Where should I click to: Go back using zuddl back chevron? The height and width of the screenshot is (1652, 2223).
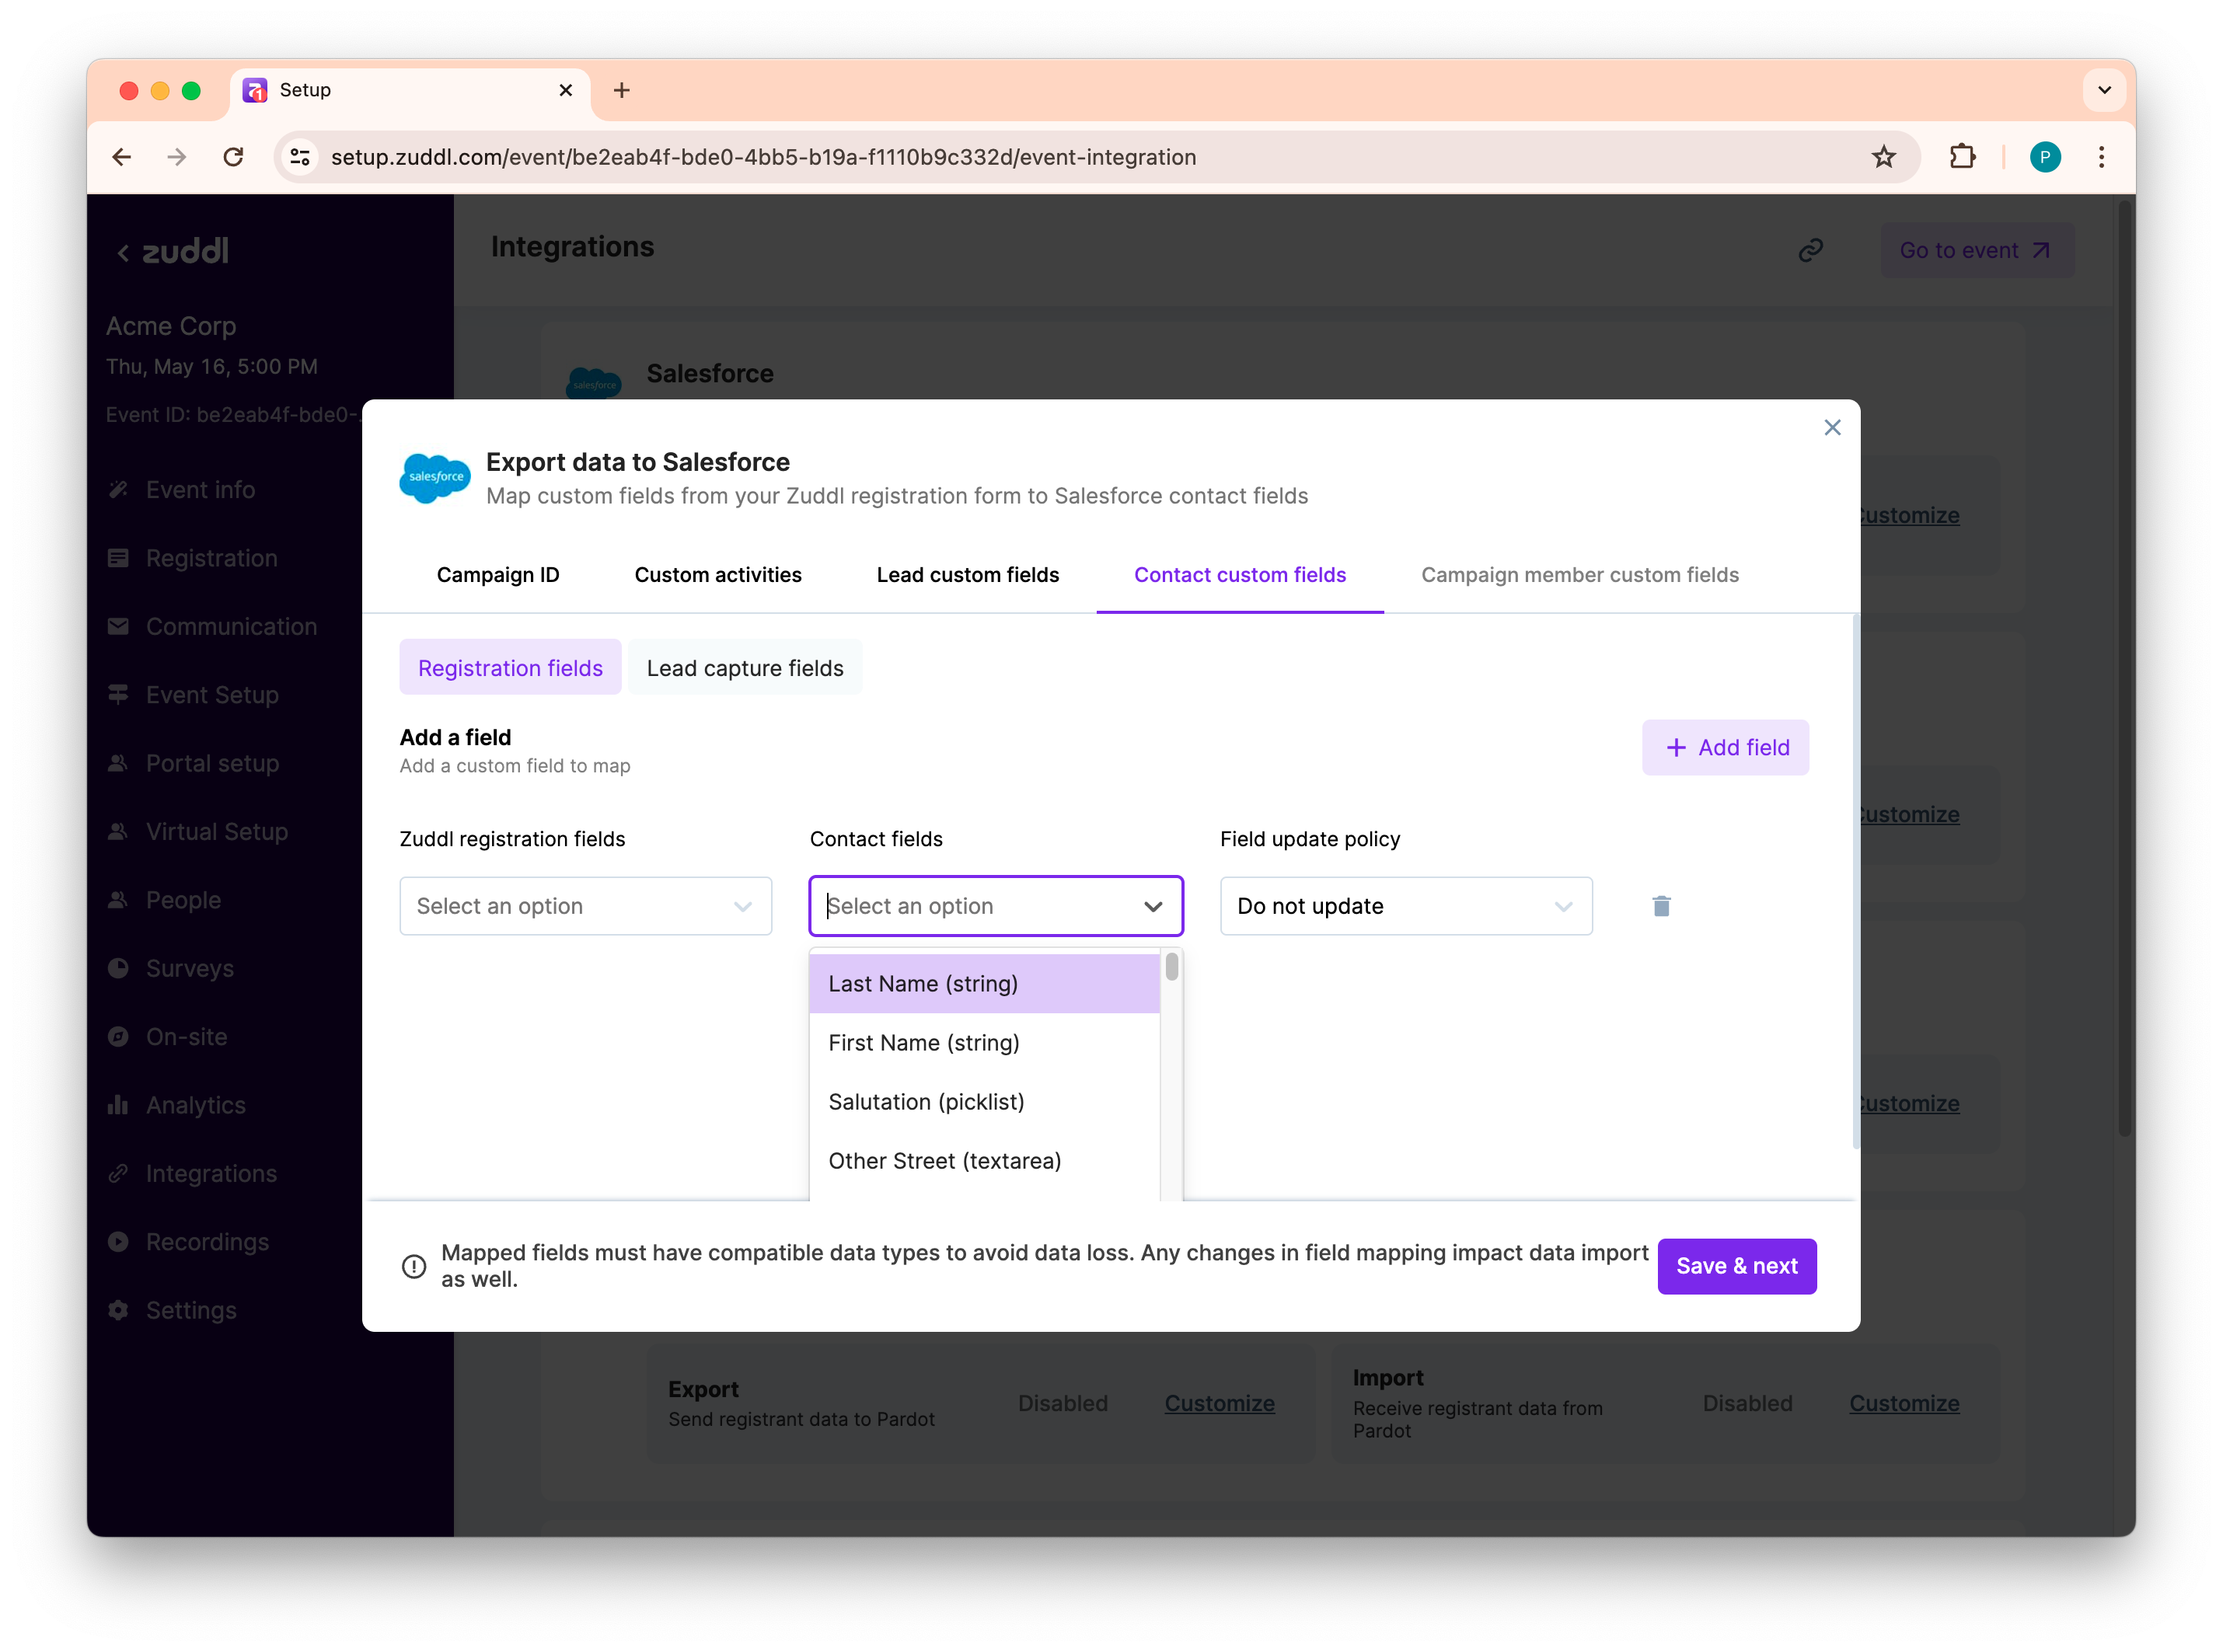(123, 253)
